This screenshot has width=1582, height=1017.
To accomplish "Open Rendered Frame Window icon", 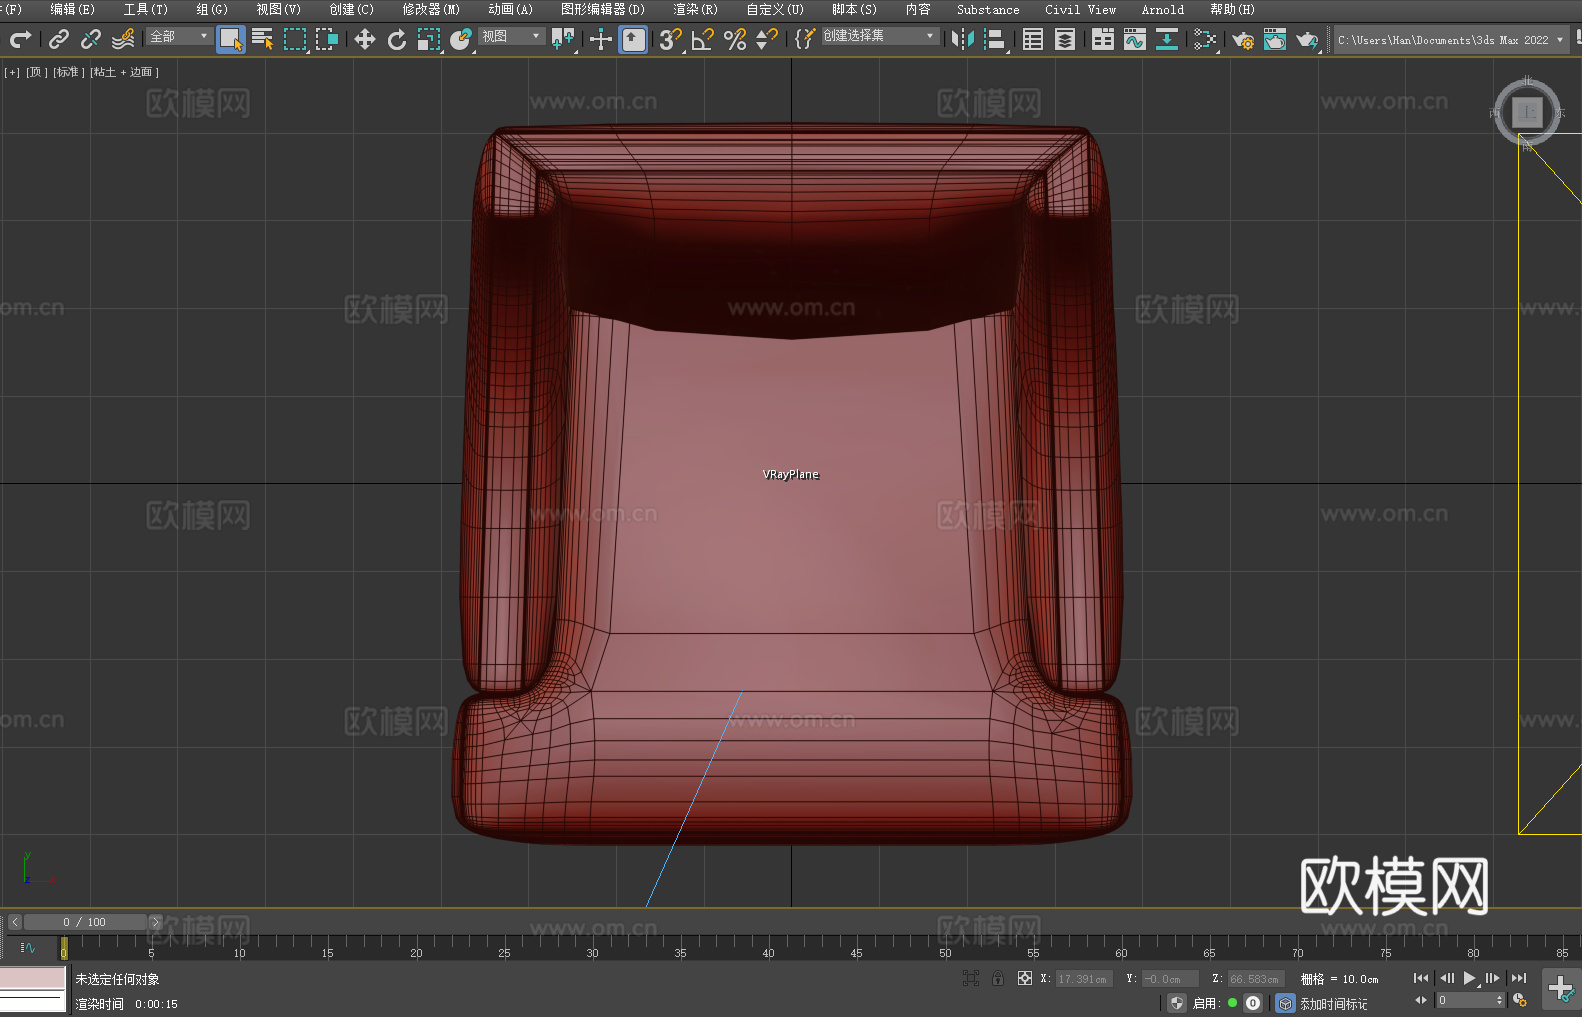I will [1275, 39].
